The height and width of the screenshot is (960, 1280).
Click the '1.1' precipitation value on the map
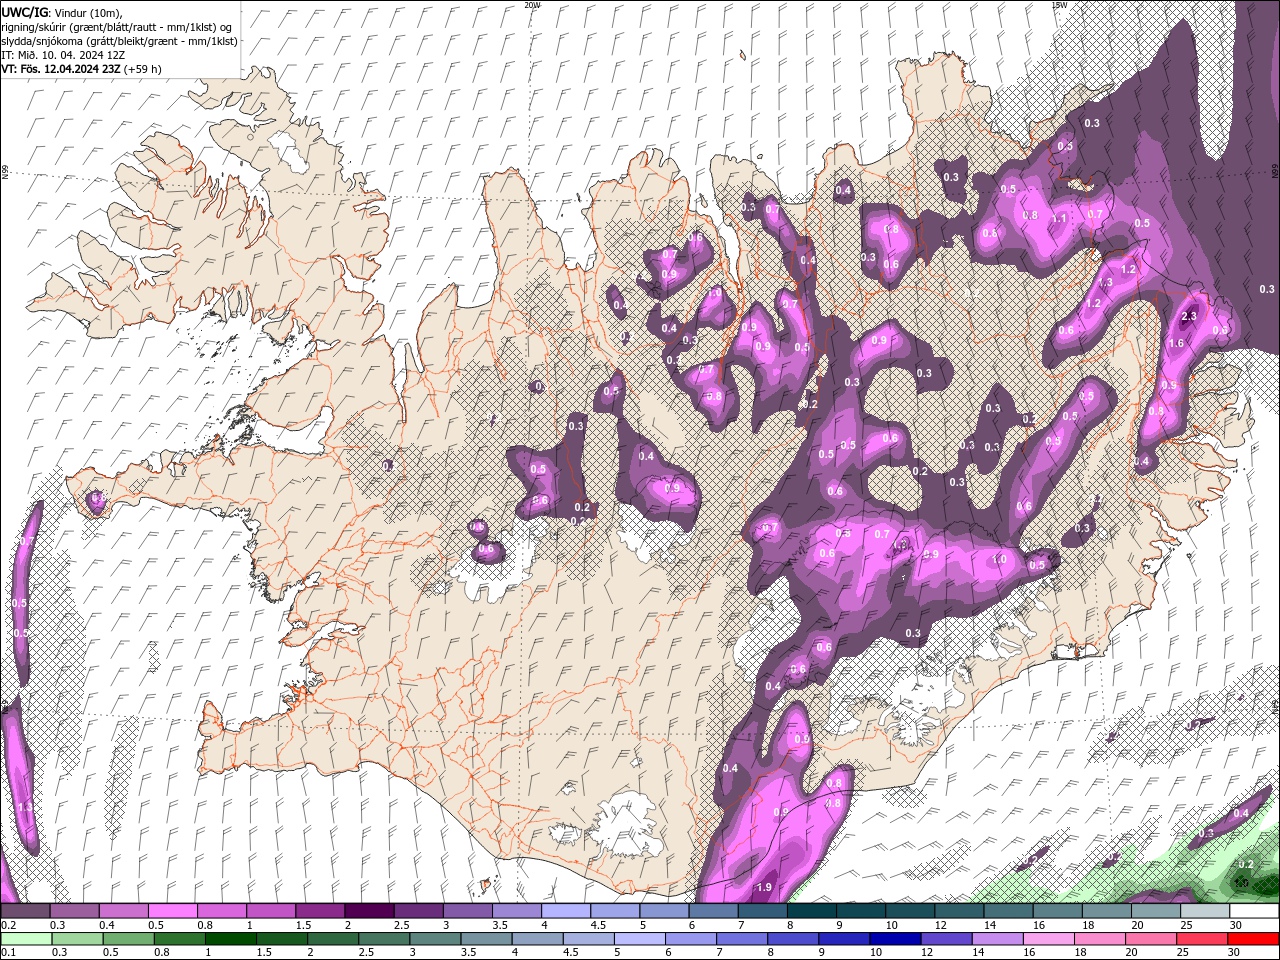click(x=1060, y=217)
